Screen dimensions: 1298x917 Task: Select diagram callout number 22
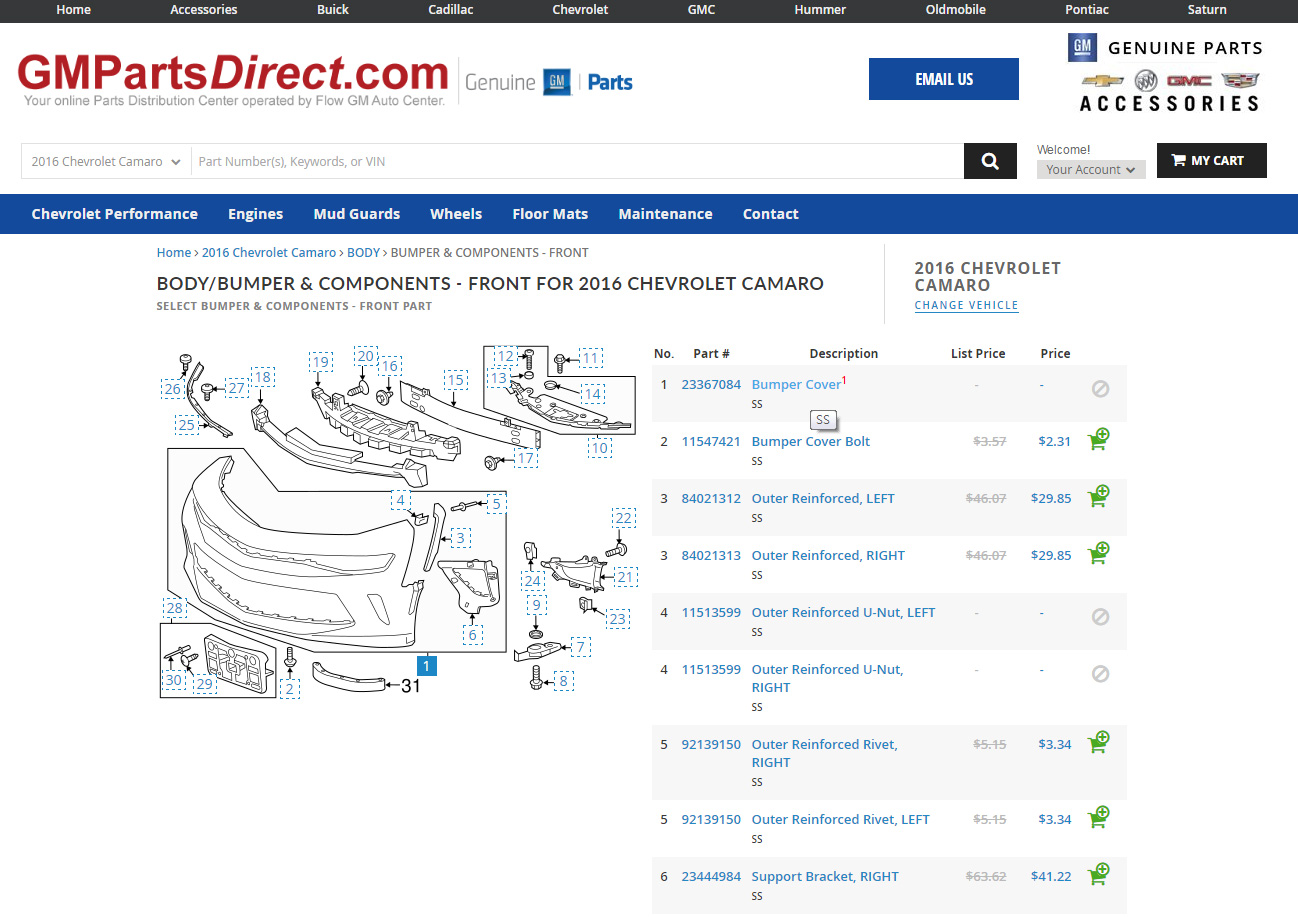(624, 518)
